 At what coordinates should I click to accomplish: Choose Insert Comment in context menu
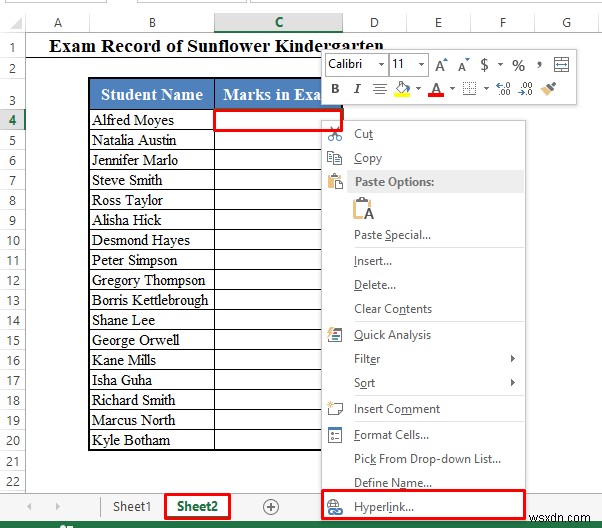coord(423,409)
